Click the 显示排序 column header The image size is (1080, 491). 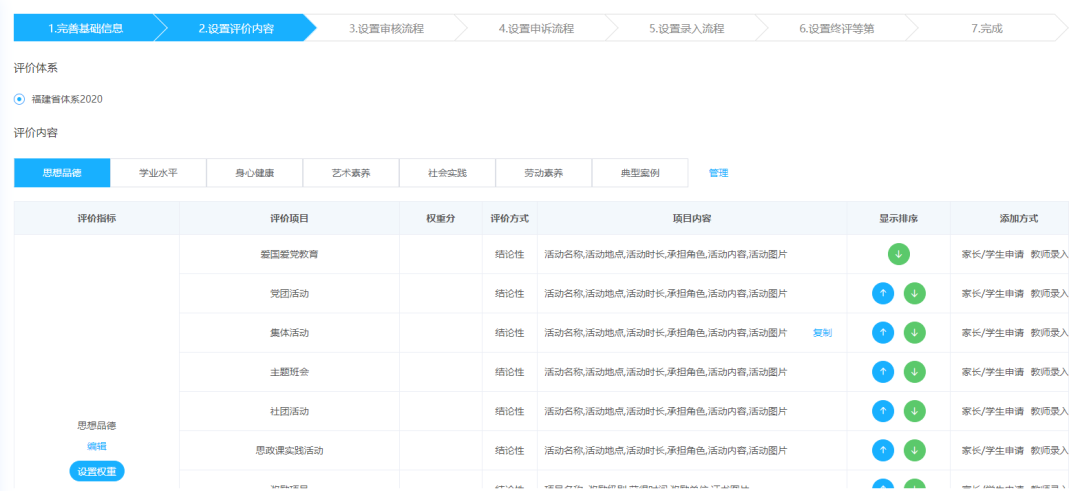tap(899, 218)
